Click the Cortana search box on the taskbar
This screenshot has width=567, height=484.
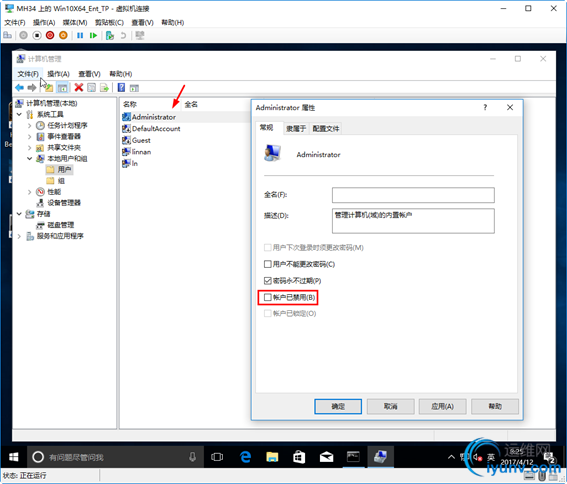click(116, 457)
